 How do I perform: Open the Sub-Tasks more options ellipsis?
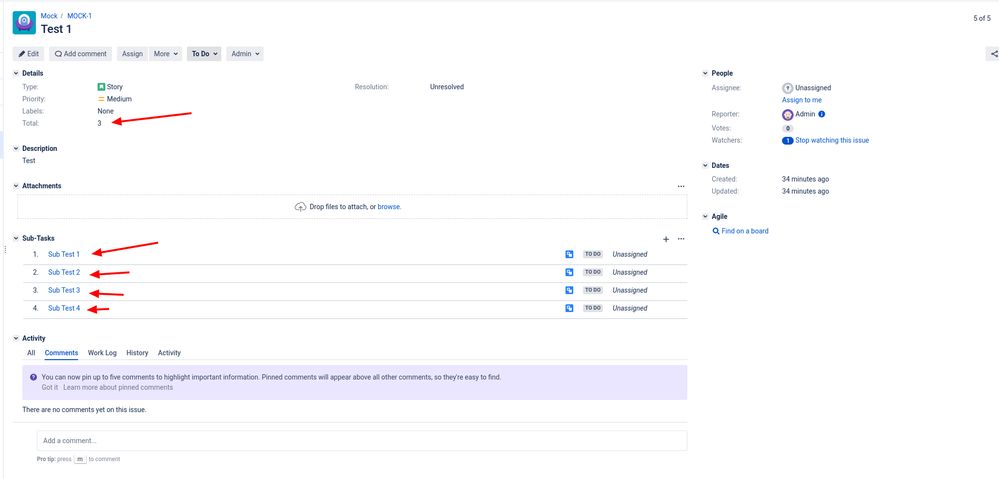coord(681,239)
